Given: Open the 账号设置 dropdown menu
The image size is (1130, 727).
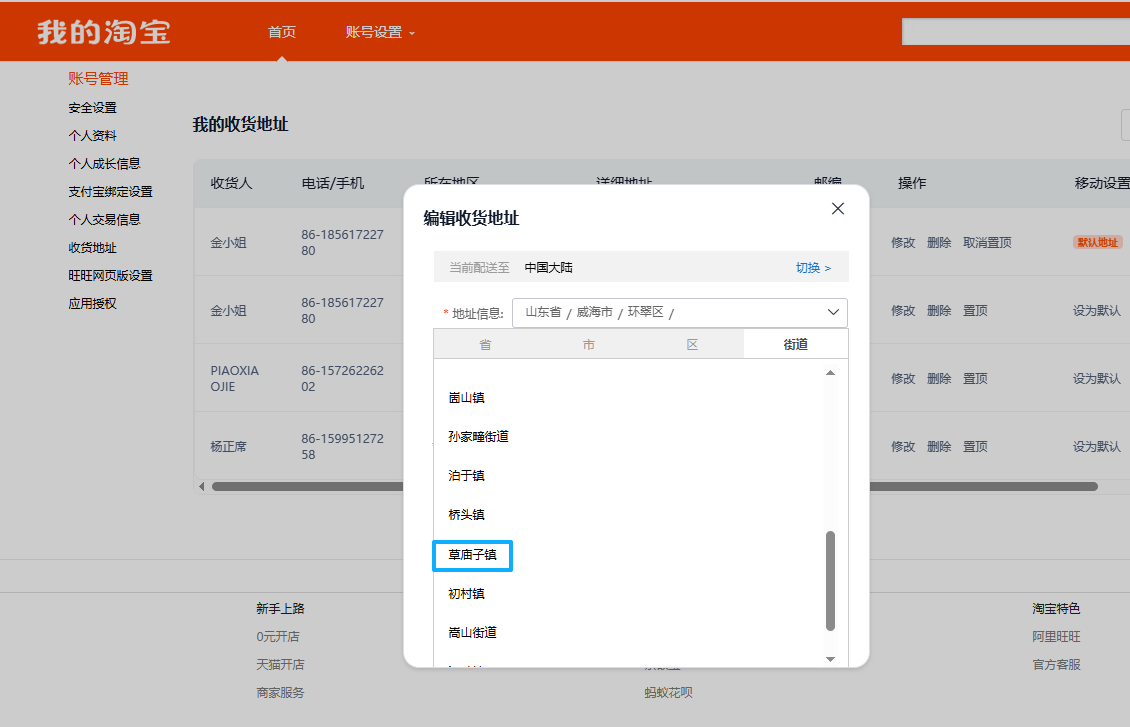Looking at the screenshot, I should pos(379,32).
